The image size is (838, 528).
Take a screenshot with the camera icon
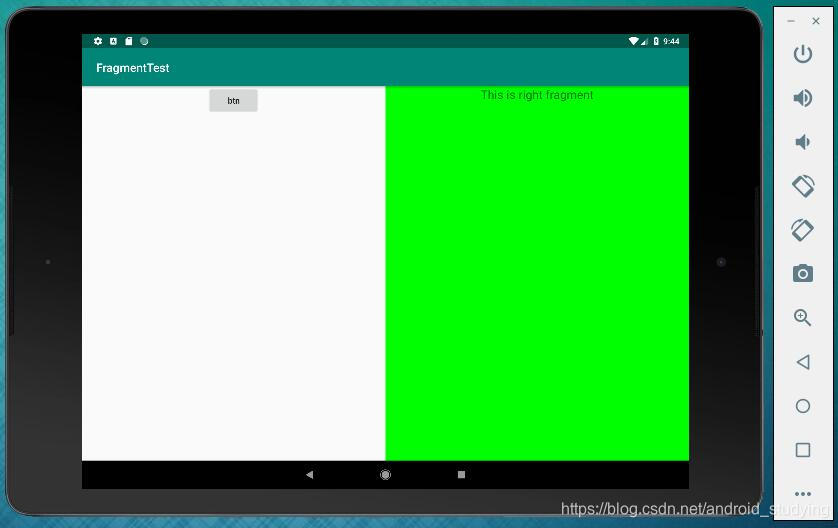point(803,274)
